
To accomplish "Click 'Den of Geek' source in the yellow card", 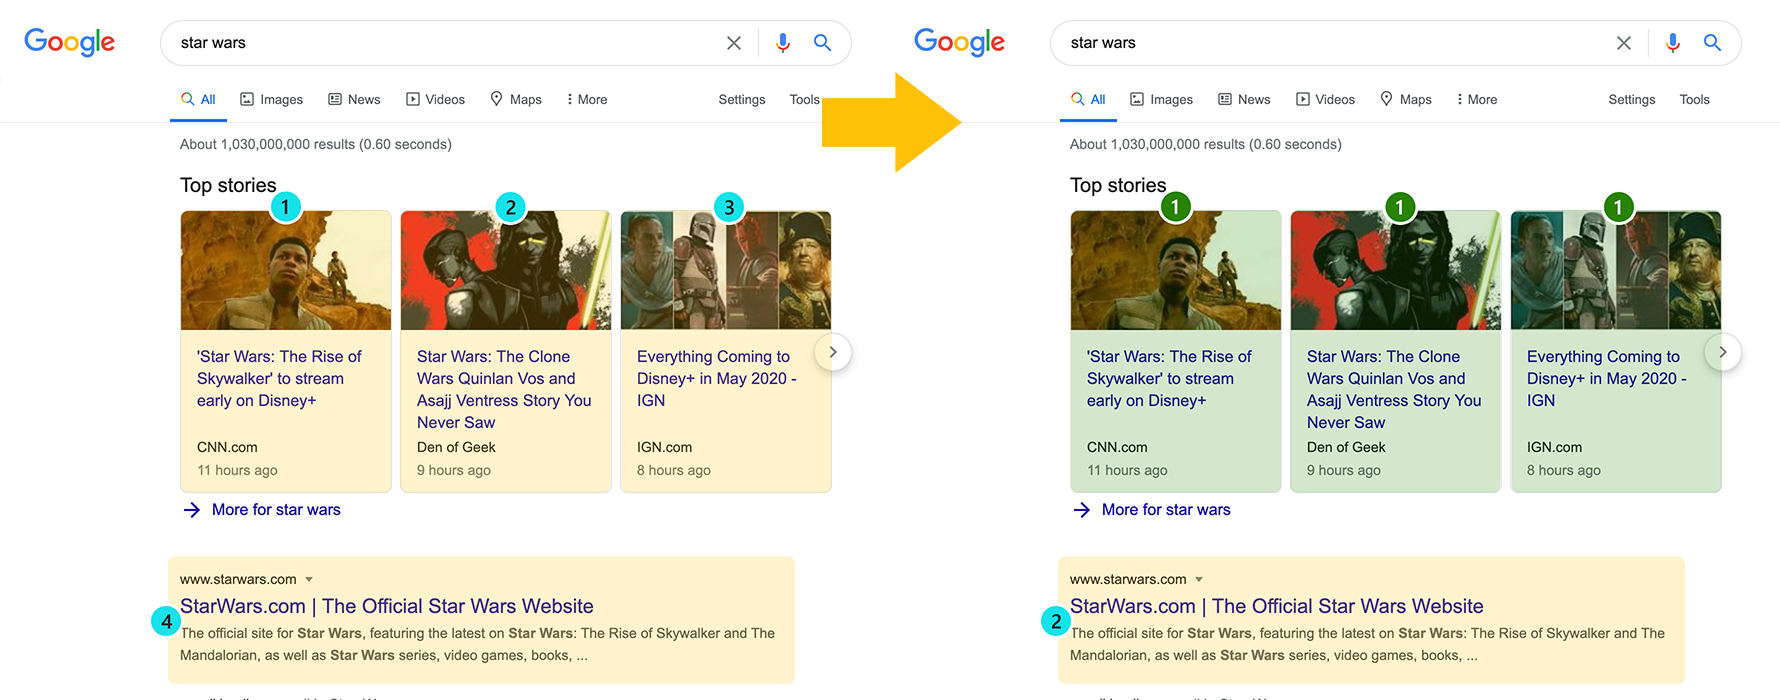I will [456, 447].
